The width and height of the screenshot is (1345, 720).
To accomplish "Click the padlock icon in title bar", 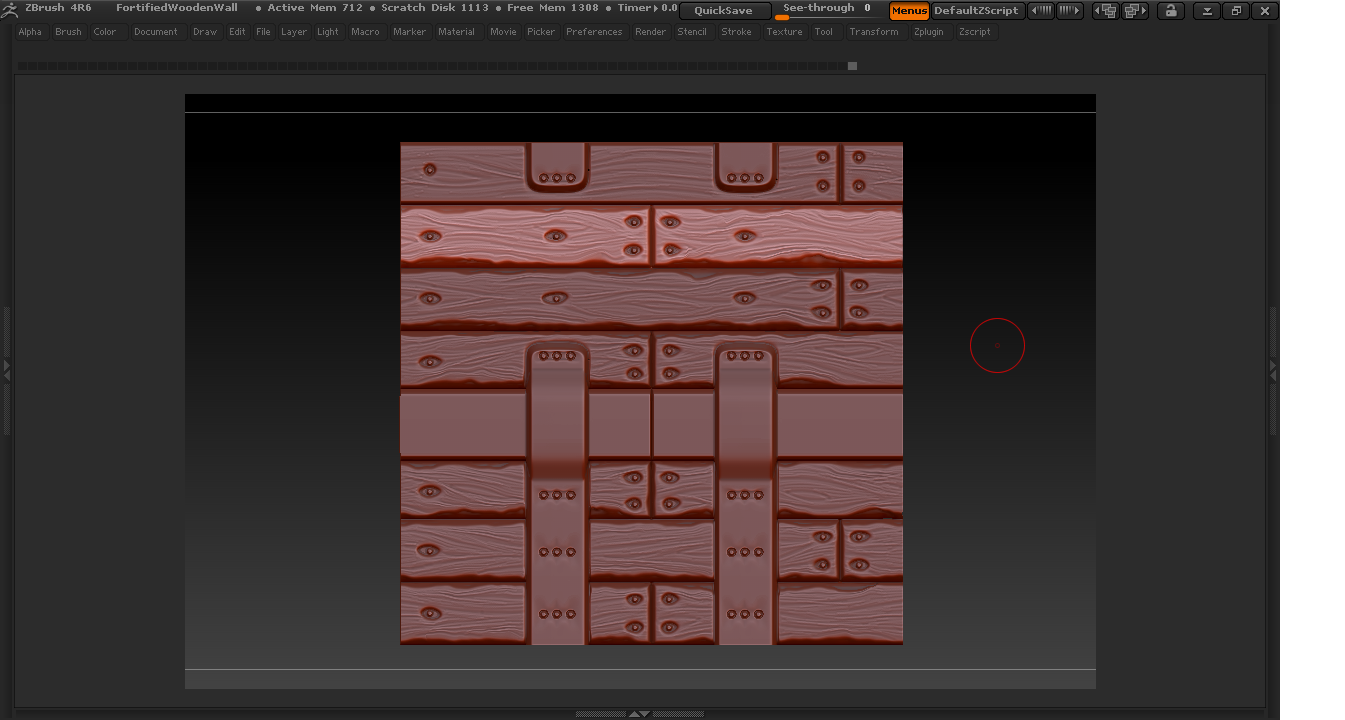I will (x=1170, y=11).
